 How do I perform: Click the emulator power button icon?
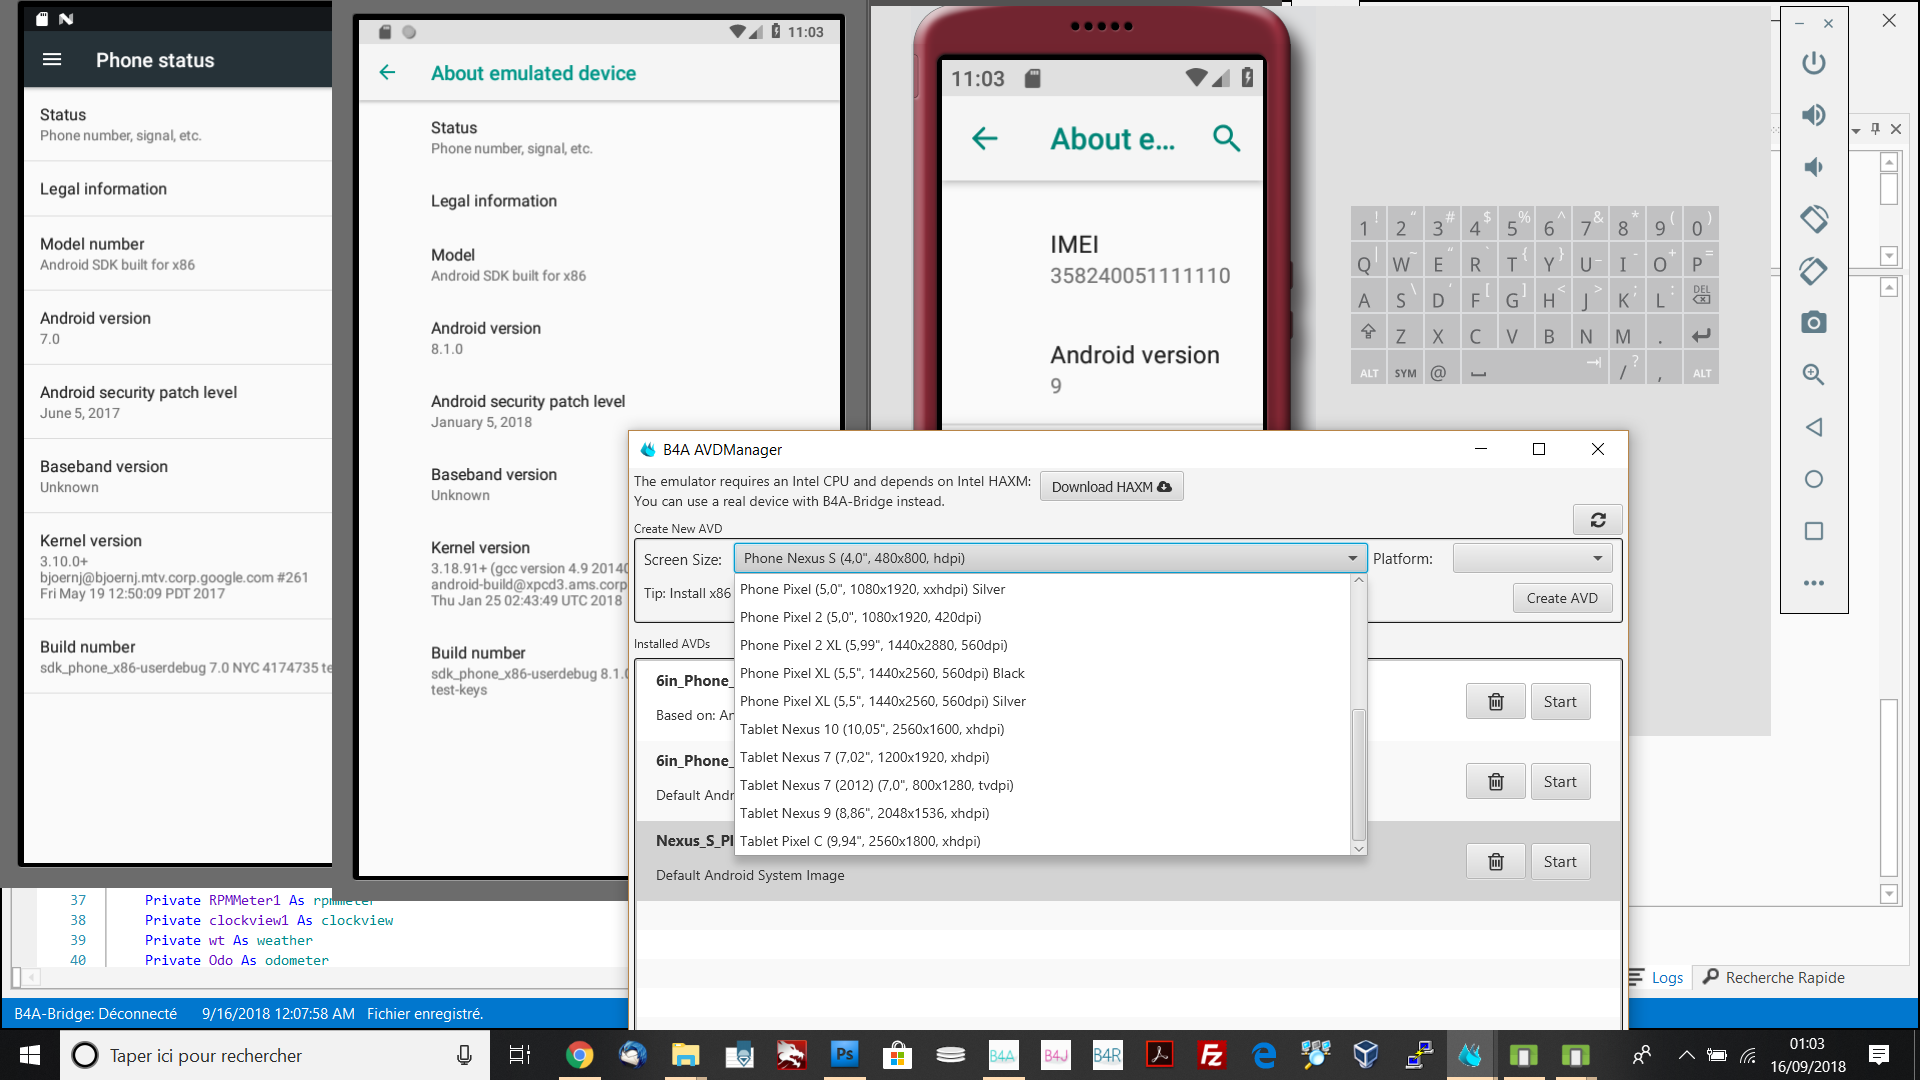tap(1813, 63)
